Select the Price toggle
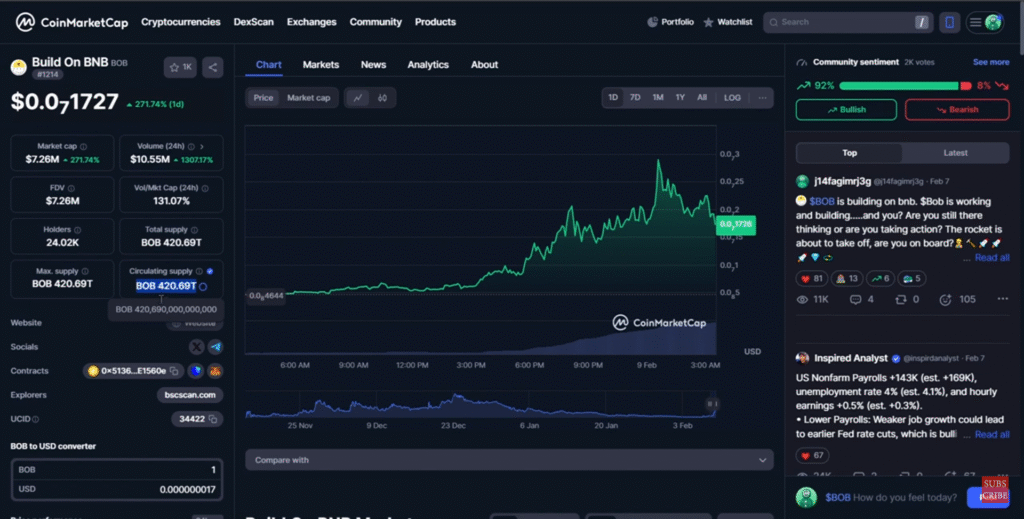The image size is (1024, 519). click(263, 98)
